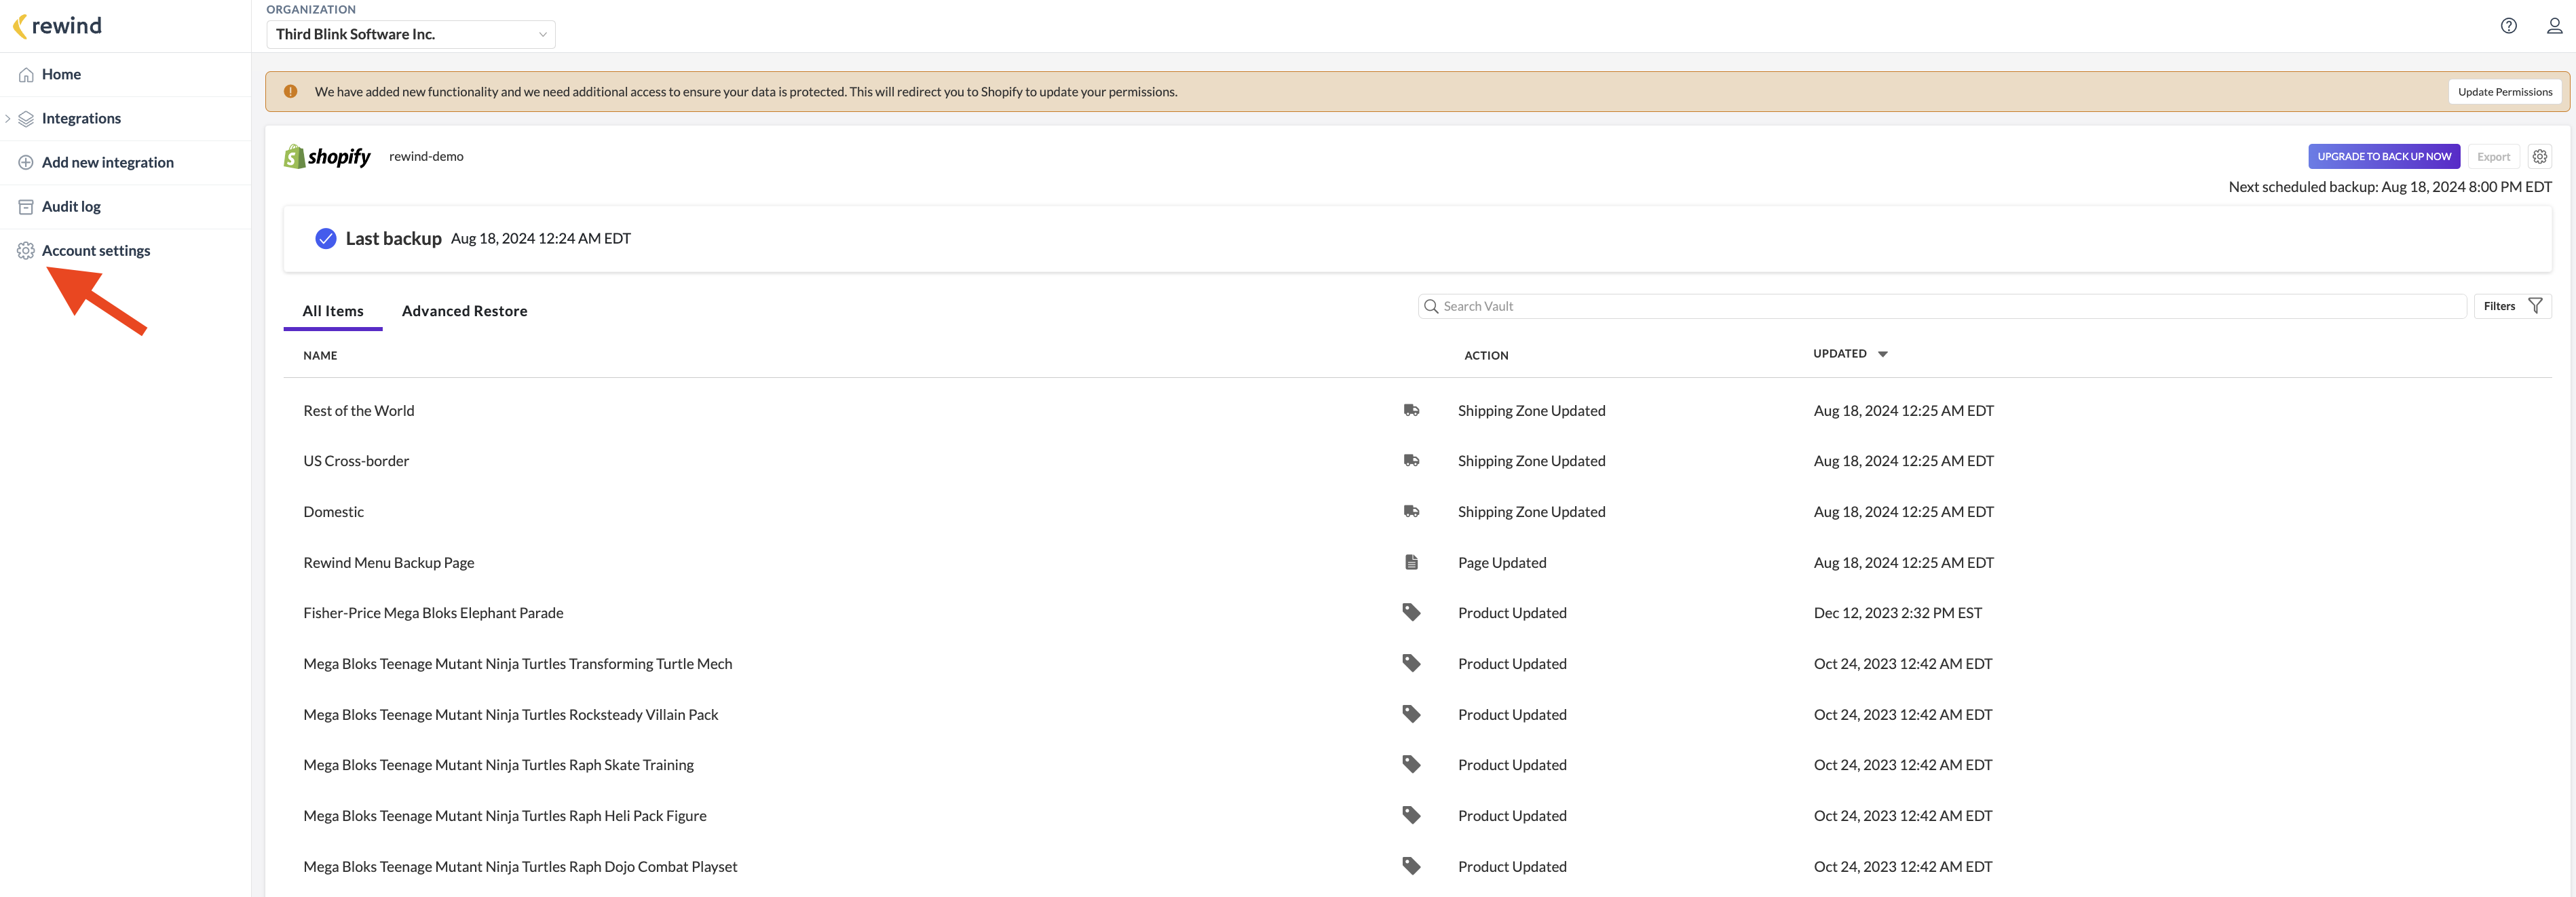
Task: Click the search magnifier icon in Vault search
Action: pyautogui.click(x=1431, y=307)
